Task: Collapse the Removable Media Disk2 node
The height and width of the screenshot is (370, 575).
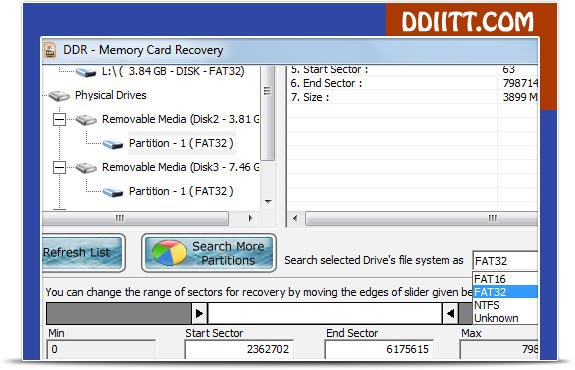Action: (59, 120)
